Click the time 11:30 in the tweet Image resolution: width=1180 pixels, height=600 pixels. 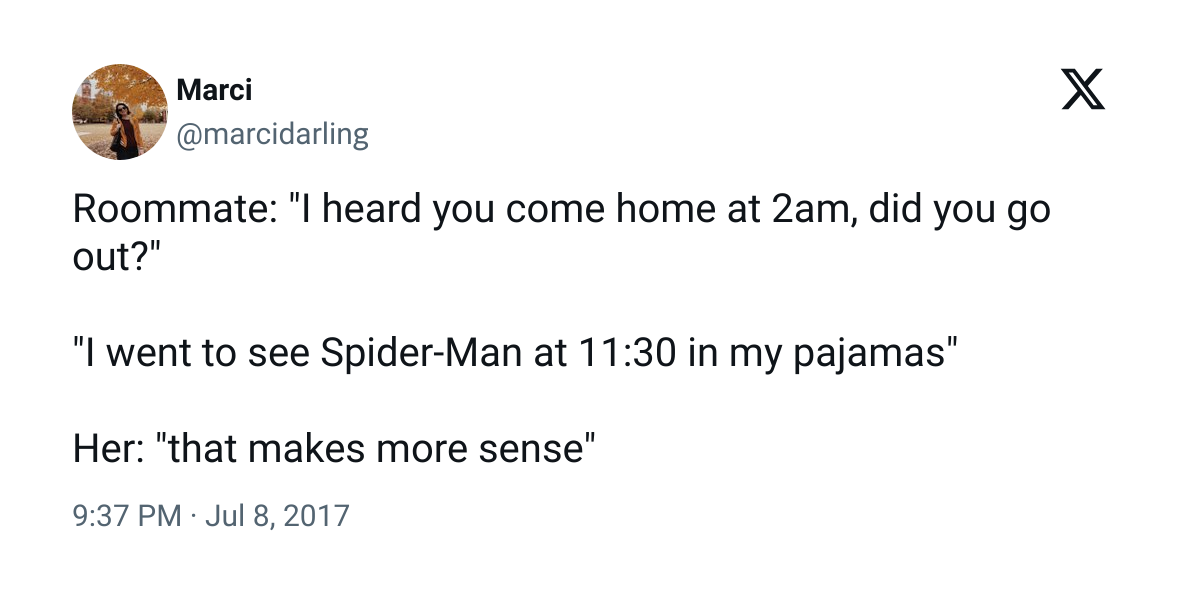pos(627,354)
